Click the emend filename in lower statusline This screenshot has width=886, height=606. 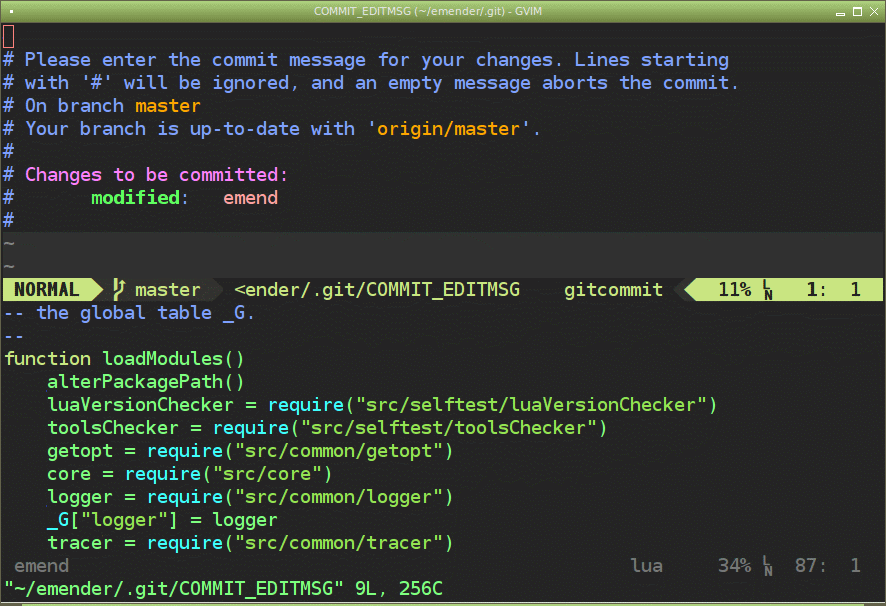pyautogui.click(x=41, y=566)
